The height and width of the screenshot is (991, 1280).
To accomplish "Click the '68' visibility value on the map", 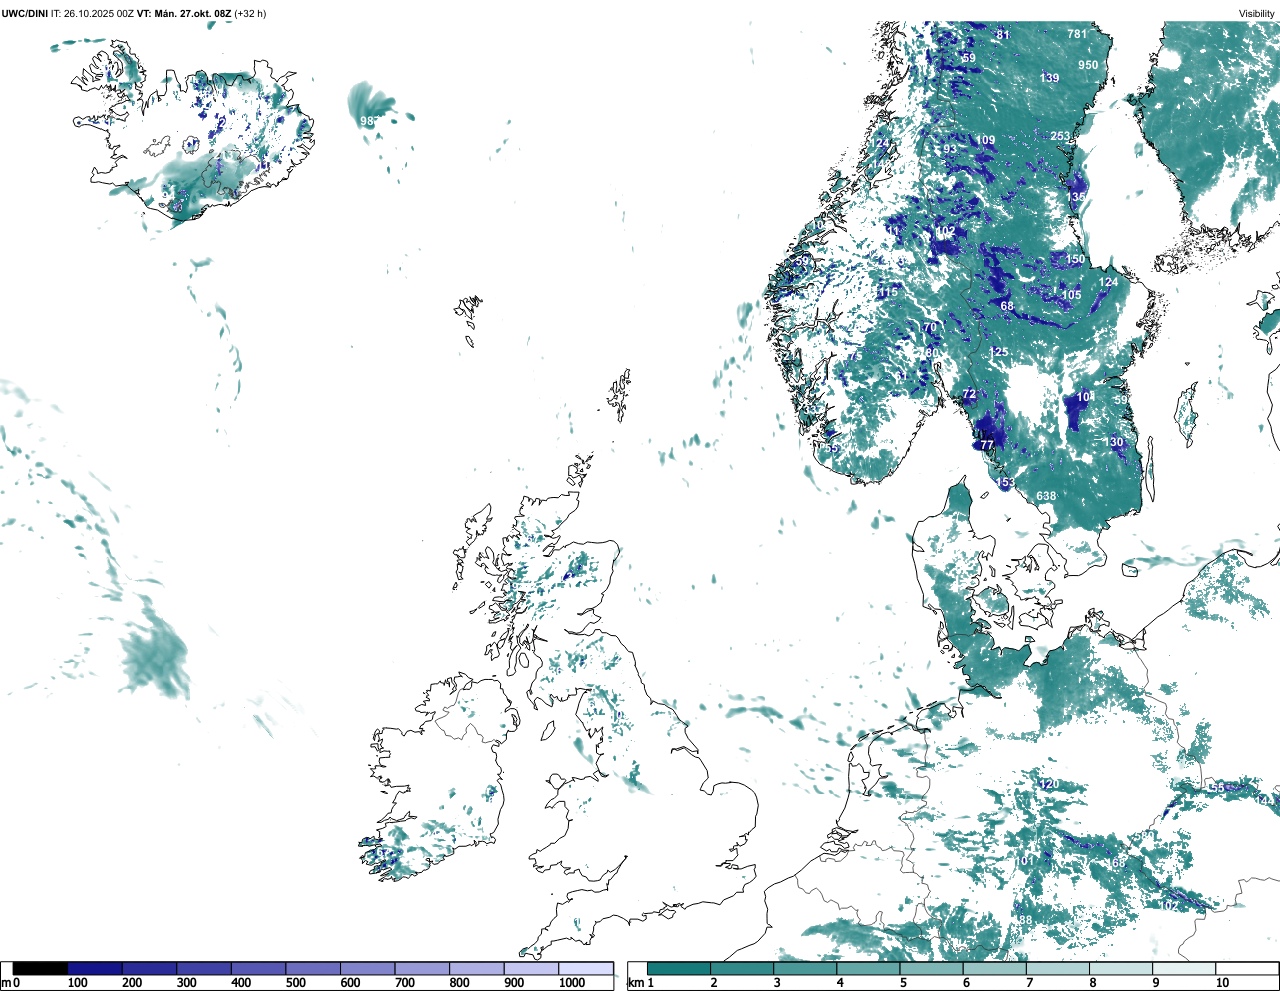I will click(x=1007, y=306).
